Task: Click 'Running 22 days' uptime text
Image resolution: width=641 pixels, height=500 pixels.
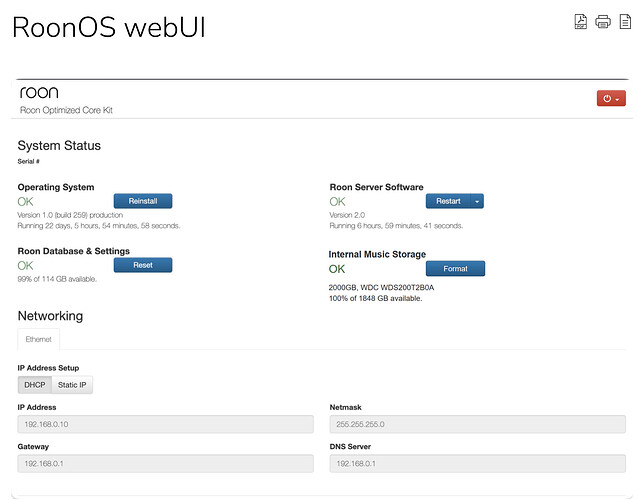Action: (x=99, y=225)
